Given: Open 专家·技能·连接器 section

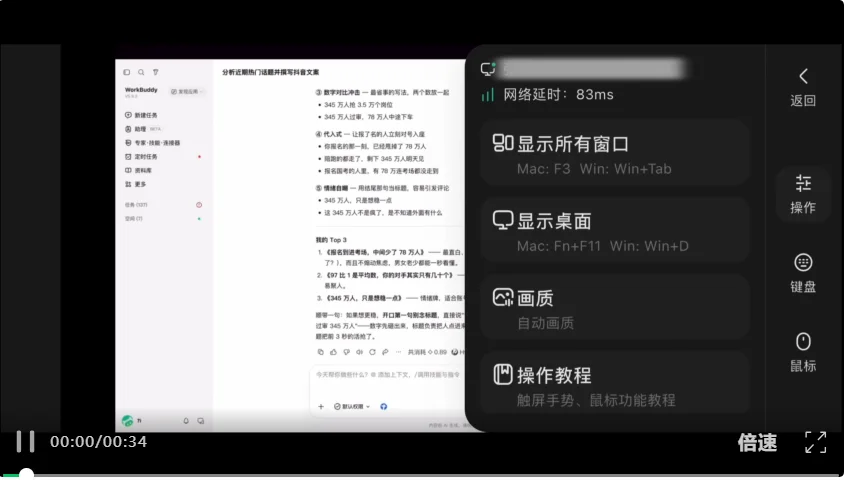Looking at the screenshot, I should pyautogui.click(x=152, y=143).
